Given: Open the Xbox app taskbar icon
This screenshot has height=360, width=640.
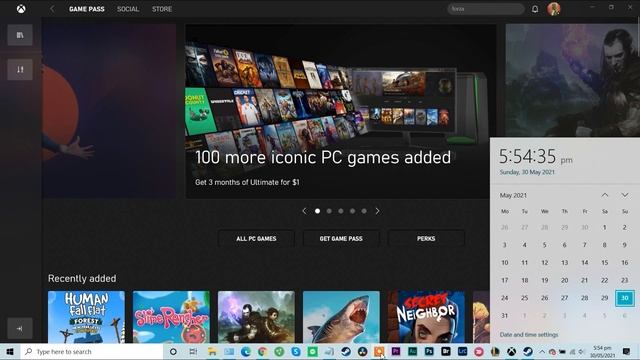Looking at the screenshot, I should (x=511, y=351).
